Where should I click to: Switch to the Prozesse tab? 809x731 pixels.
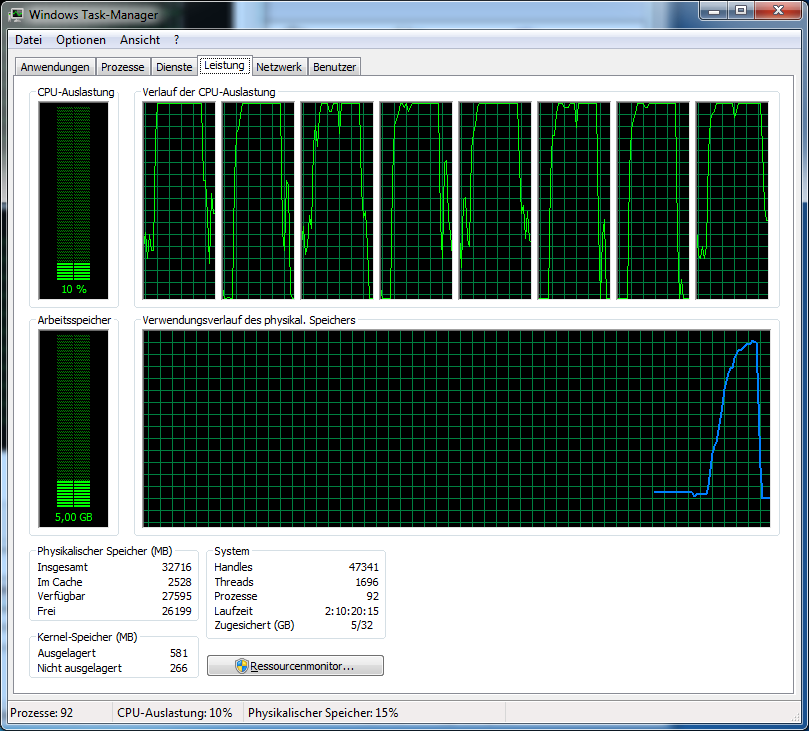point(123,67)
